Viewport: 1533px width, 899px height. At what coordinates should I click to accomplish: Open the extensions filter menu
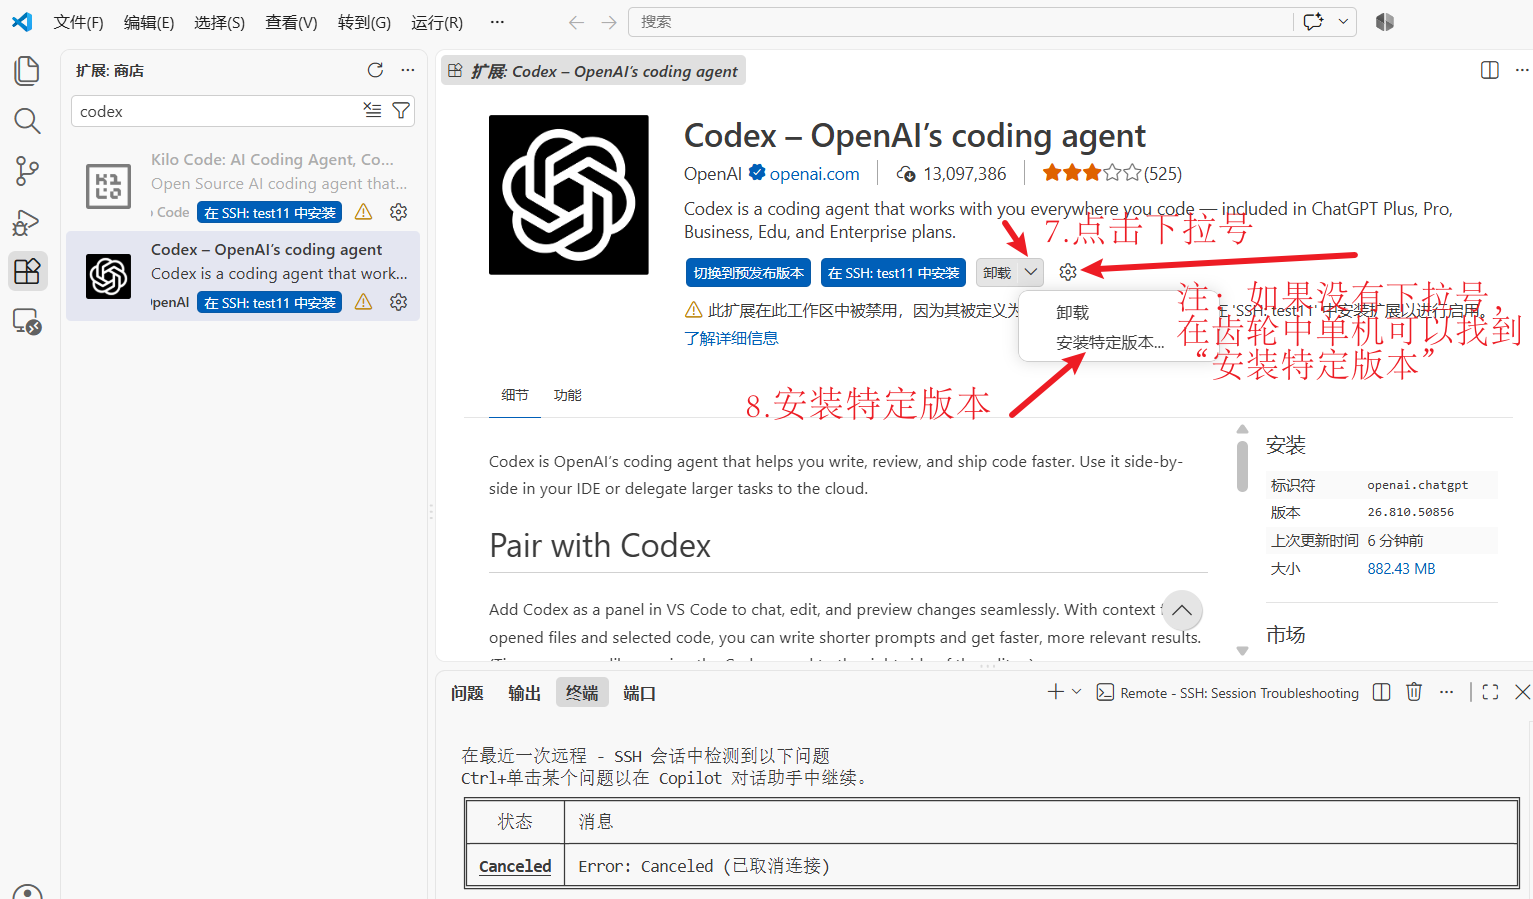click(x=401, y=110)
